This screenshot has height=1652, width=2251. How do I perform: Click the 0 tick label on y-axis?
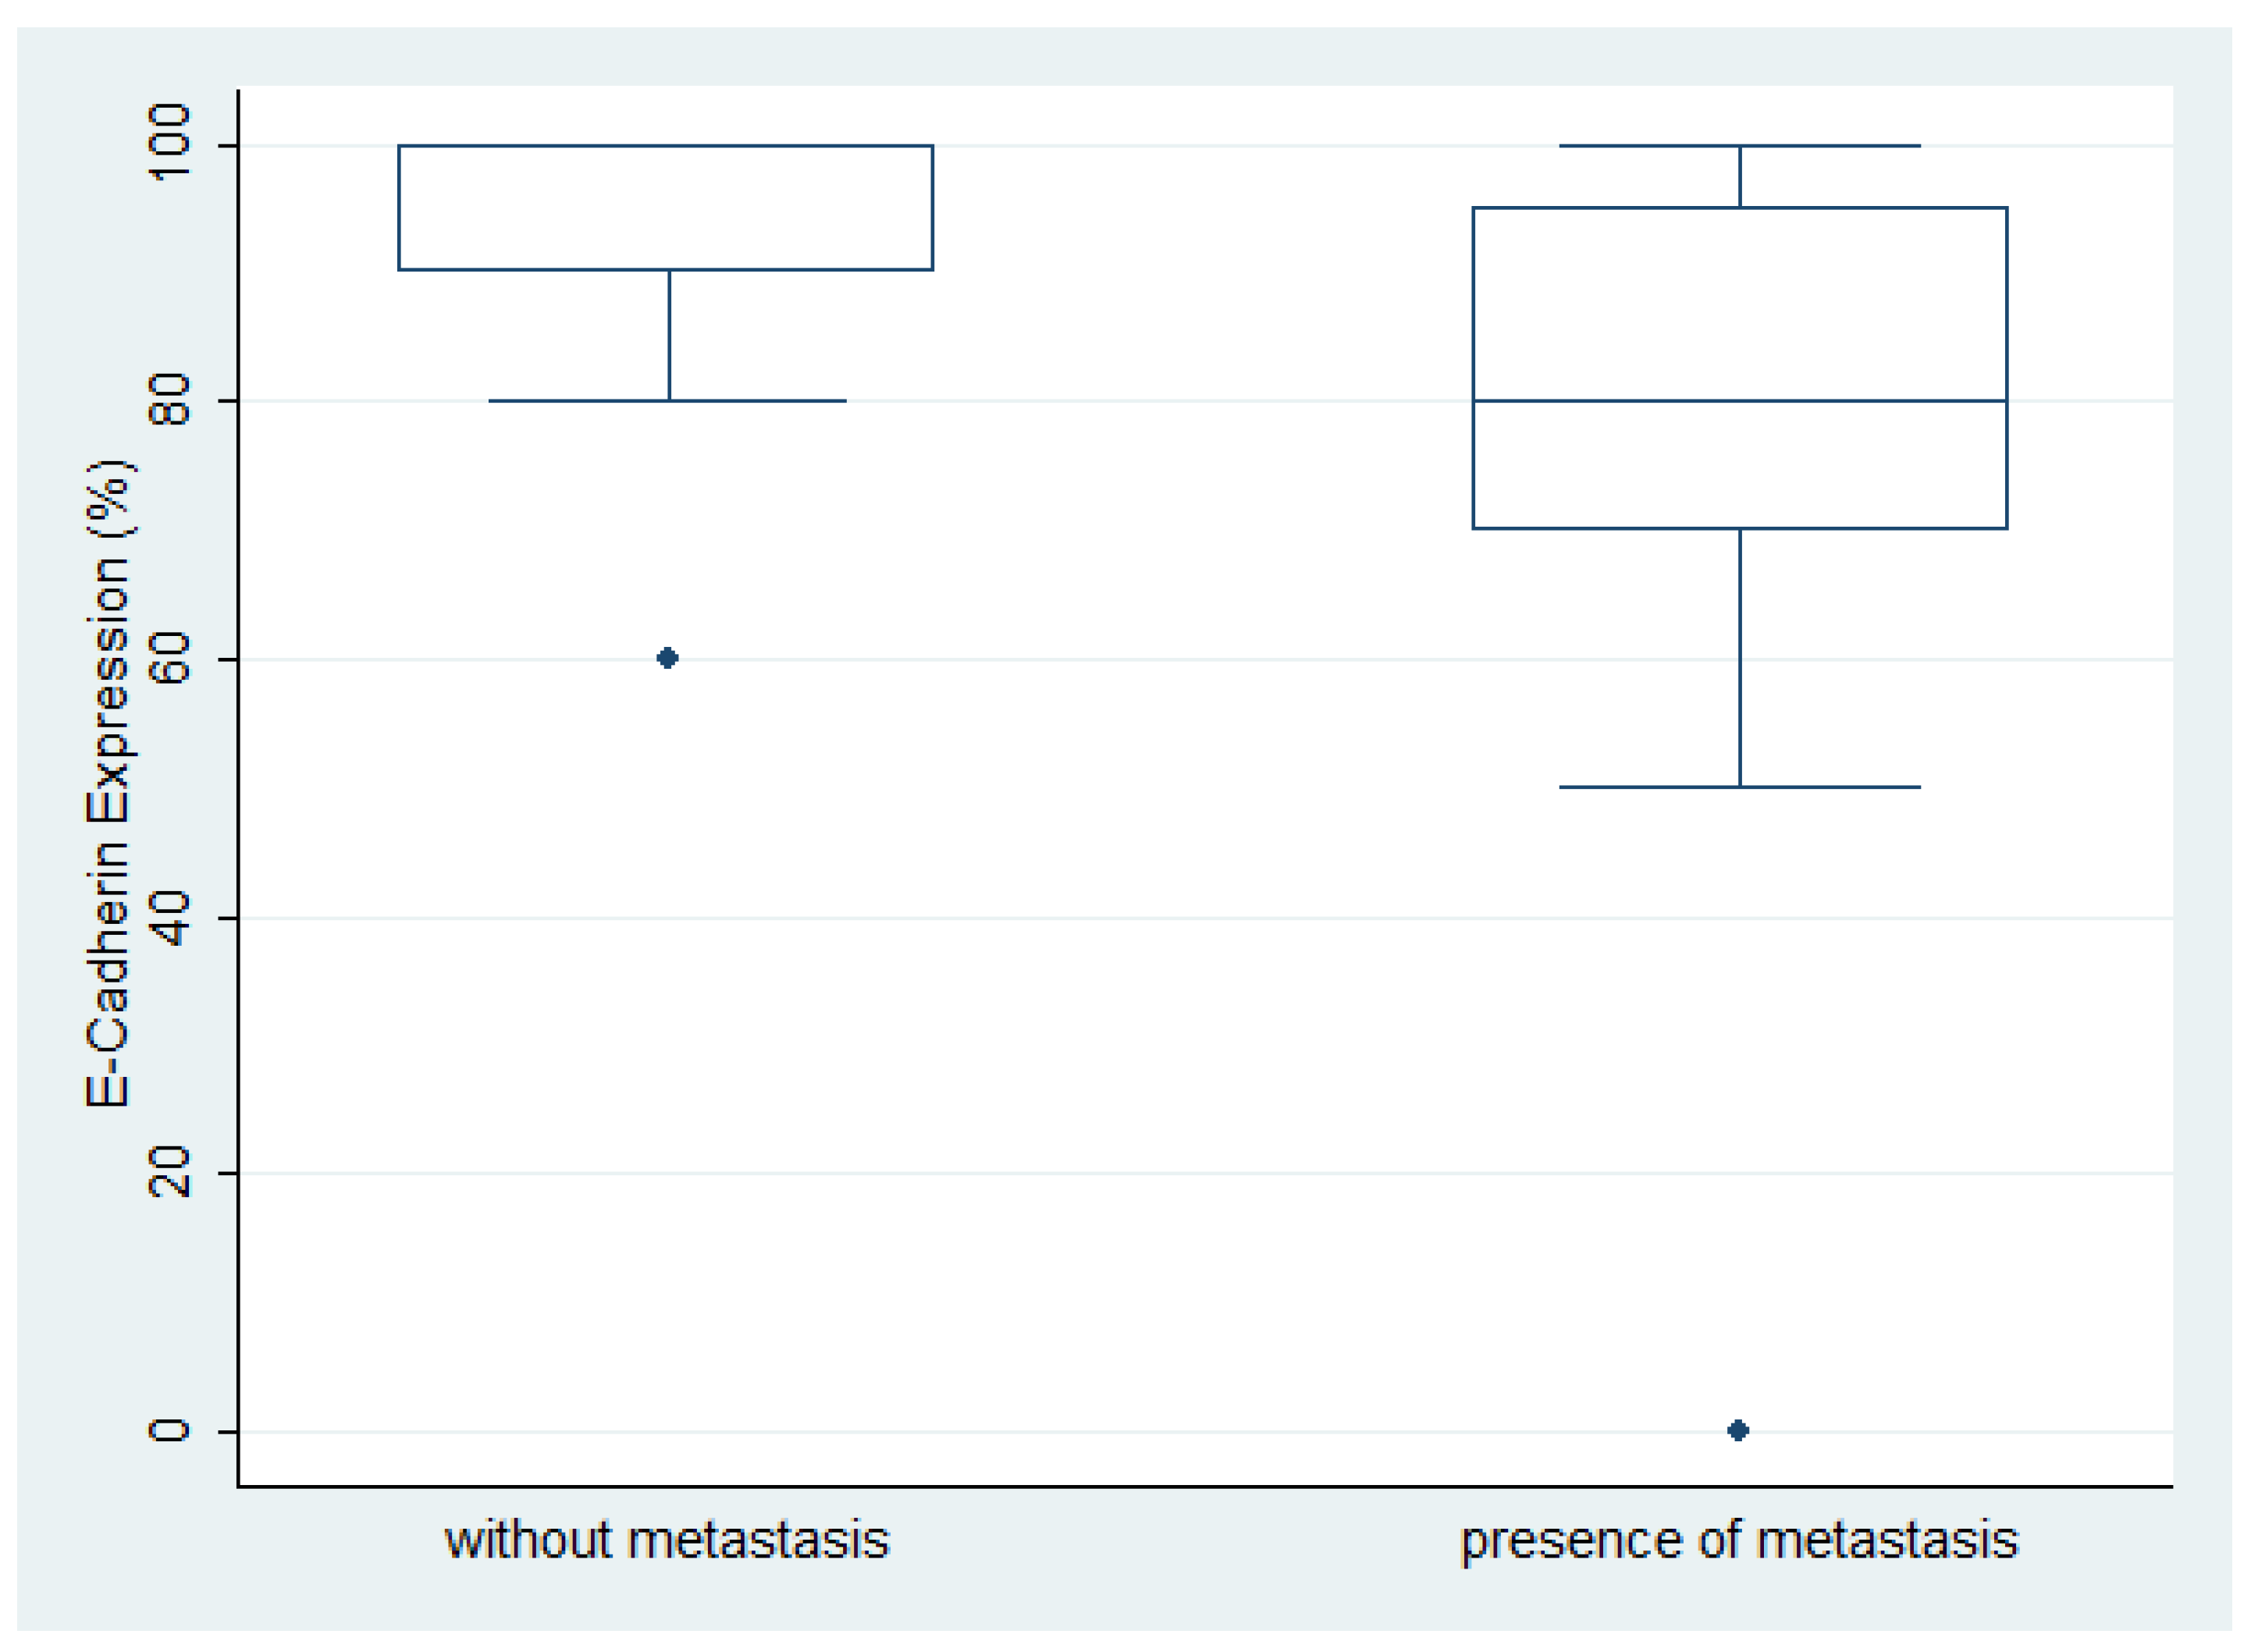point(168,1430)
